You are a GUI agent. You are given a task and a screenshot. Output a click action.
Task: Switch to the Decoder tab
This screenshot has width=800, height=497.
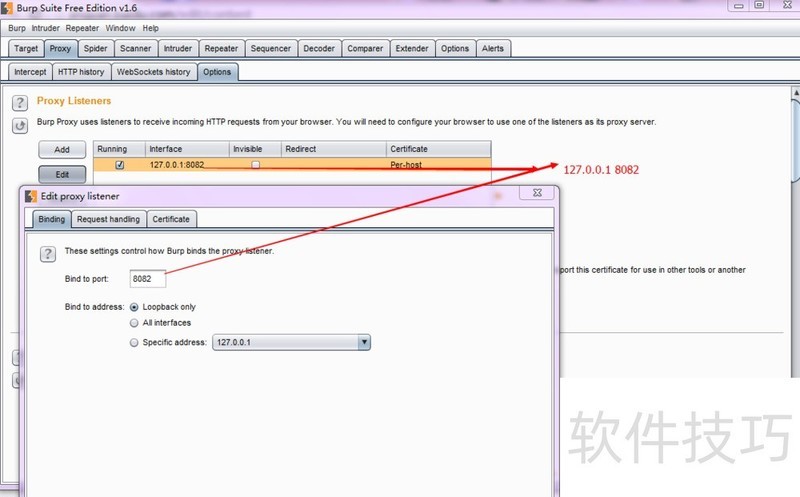tap(319, 48)
